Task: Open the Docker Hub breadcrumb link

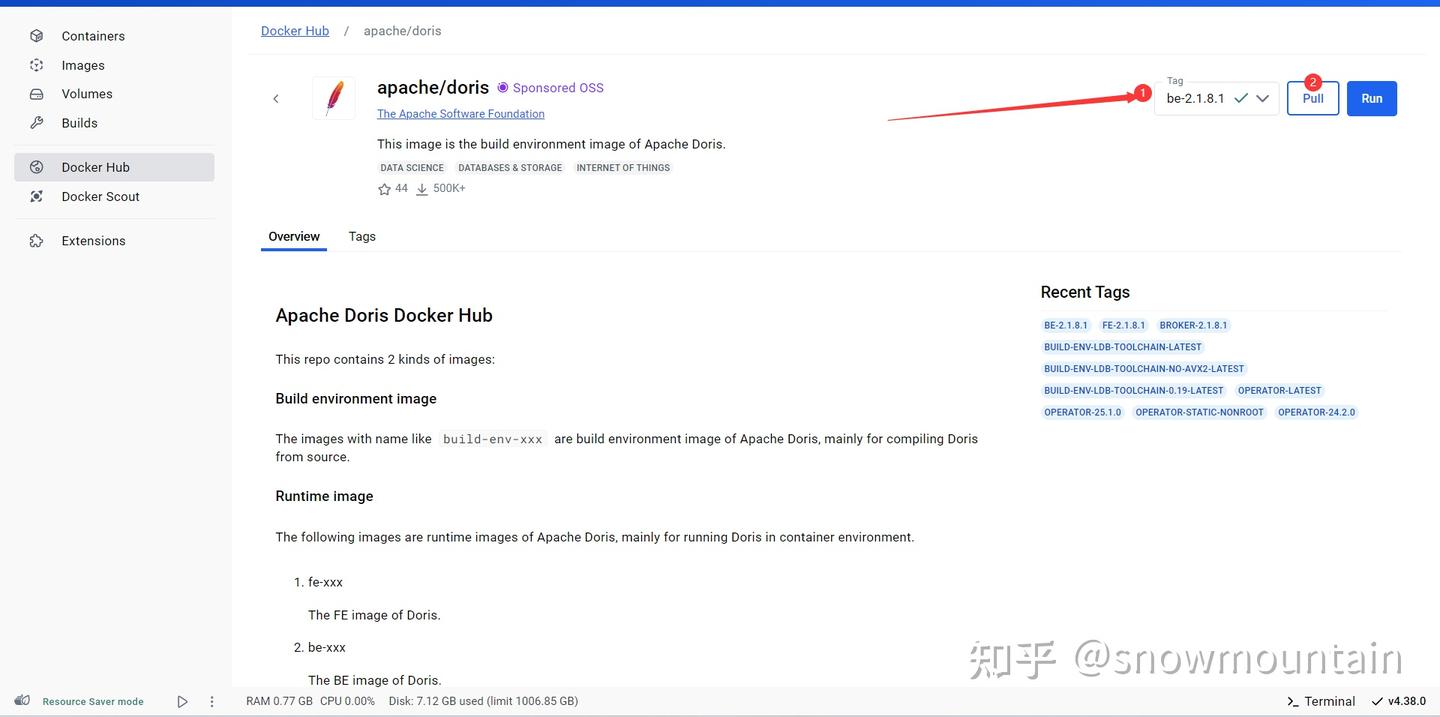Action: [295, 30]
